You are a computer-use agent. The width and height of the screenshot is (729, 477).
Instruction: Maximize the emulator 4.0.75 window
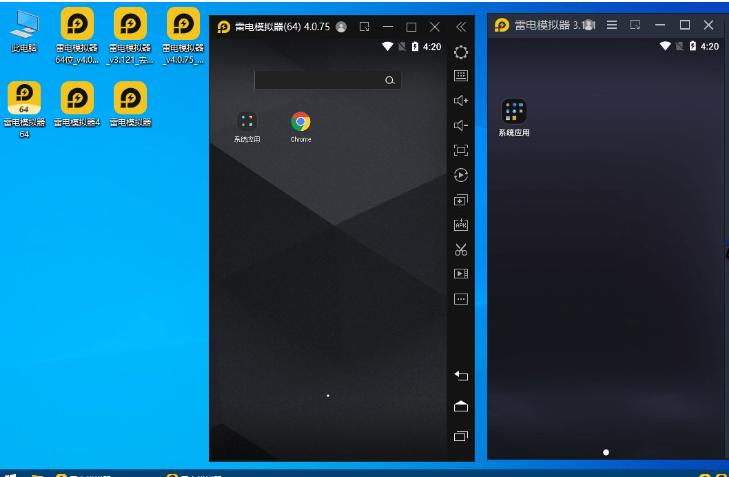[x=411, y=27]
